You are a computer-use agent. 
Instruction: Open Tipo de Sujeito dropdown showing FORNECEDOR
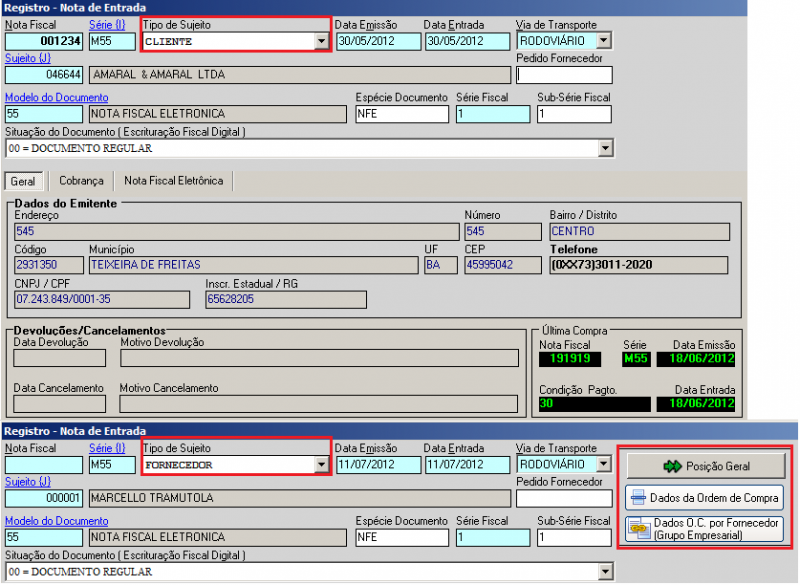pyautogui.click(x=321, y=465)
